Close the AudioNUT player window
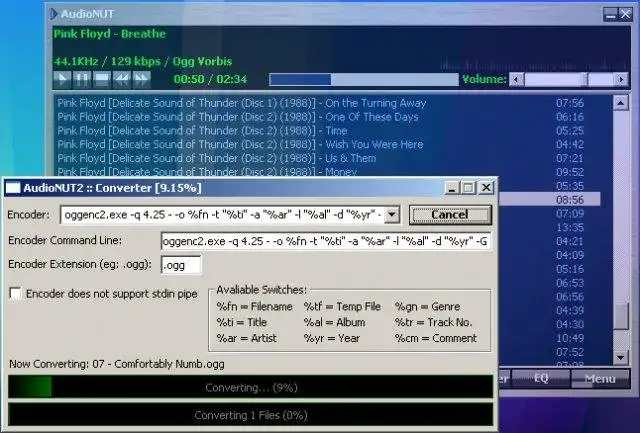The width and height of the screenshot is (640, 433). (x=625, y=14)
